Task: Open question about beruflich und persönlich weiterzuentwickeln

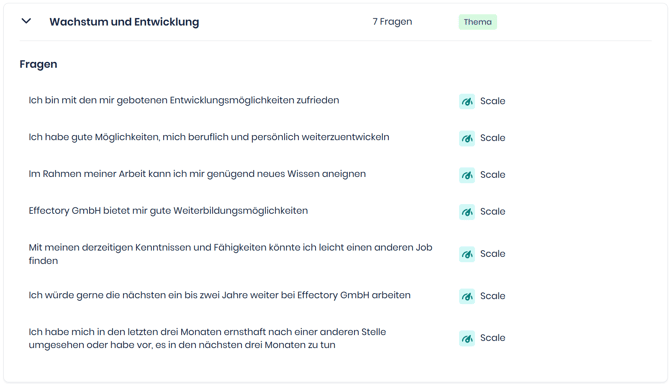Action: coord(209,137)
